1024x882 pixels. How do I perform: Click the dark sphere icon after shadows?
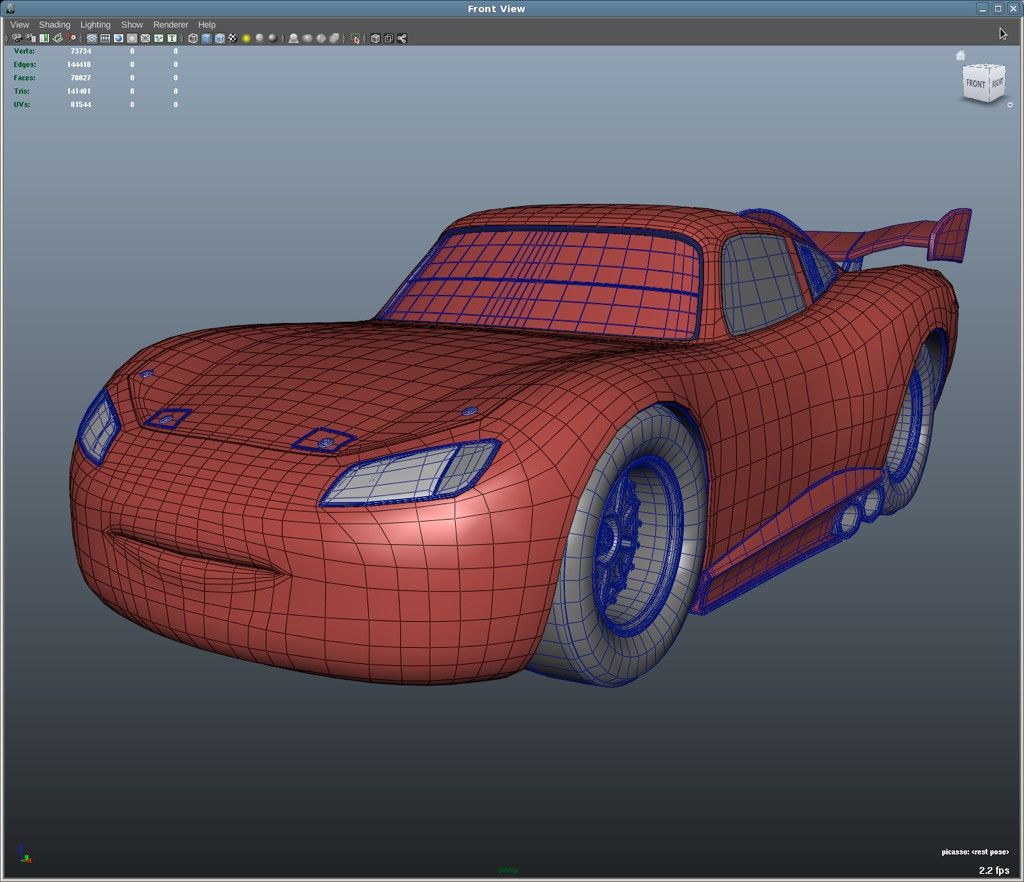[272, 39]
